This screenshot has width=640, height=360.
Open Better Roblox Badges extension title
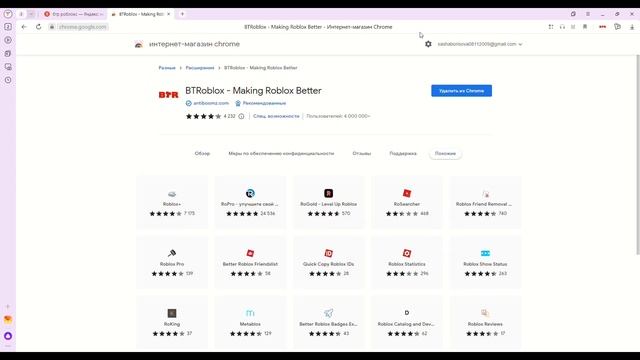329,324
